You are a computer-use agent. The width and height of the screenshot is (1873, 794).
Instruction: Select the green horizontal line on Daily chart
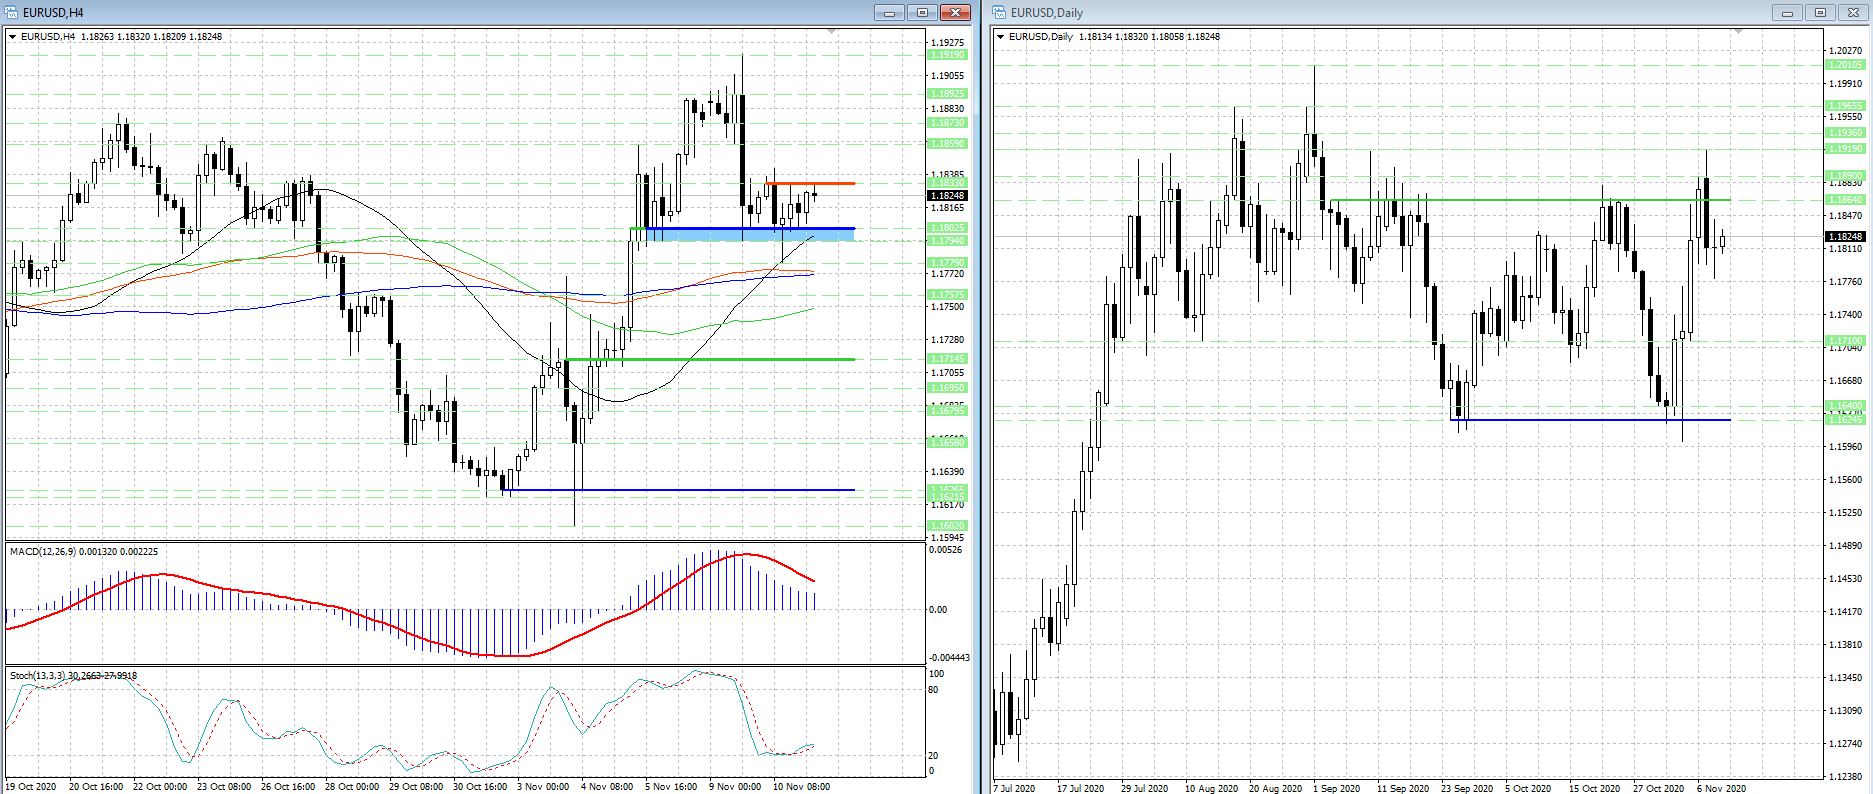pyautogui.click(x=1530, y=200)
